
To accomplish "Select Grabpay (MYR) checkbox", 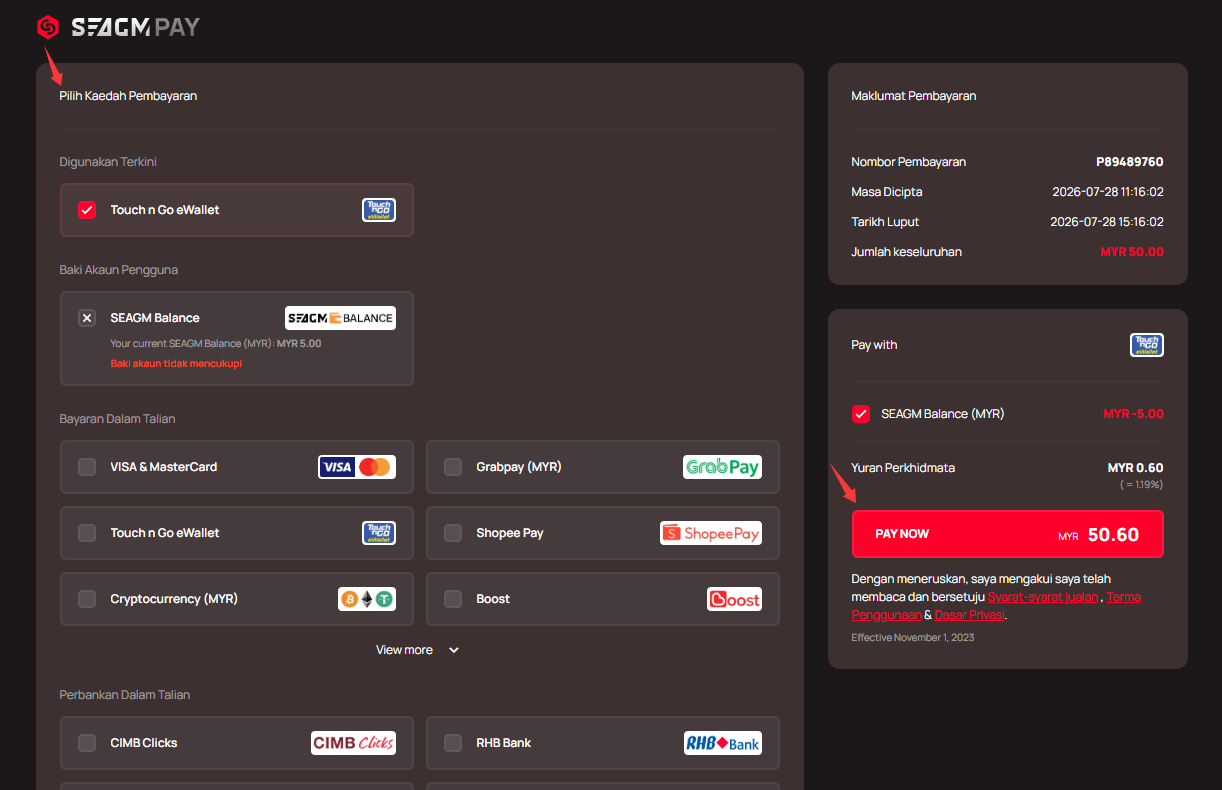I will (453, 467).
